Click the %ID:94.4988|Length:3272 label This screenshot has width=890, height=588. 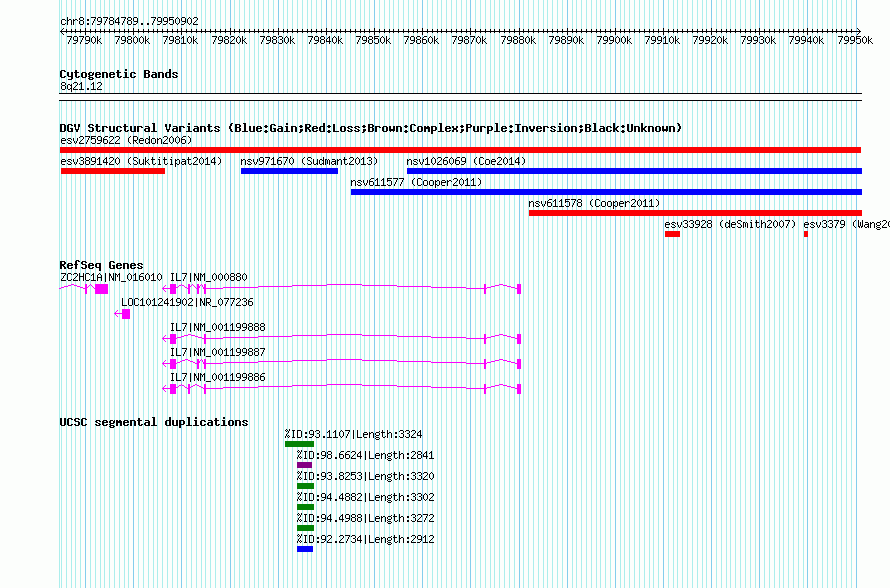(366, 518)
